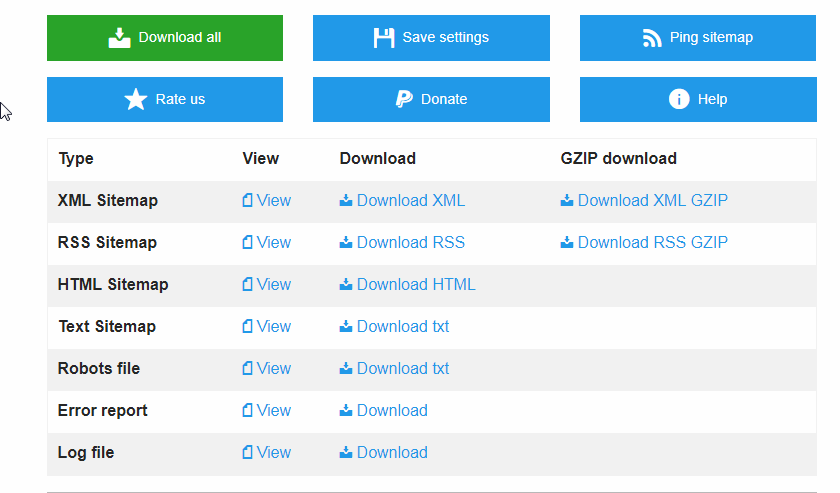The width and height of the screenshot is (840, 493).
Task: View the Error report
Action: tap(267, 410)
